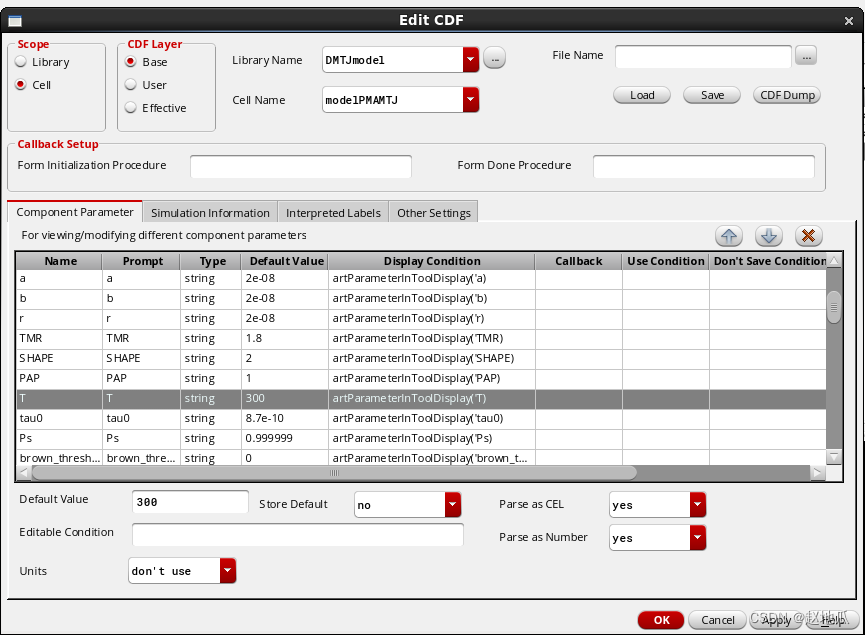The height and width of the screenshot is (635, 865).
Task: Open the Interpreted Labels tab
Action: click(333, 213)
